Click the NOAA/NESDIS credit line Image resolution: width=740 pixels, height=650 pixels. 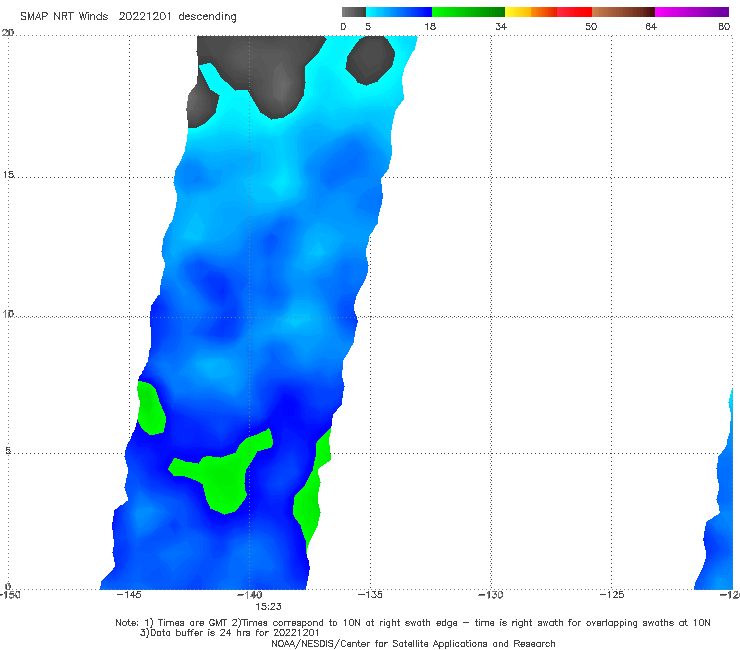click(413, 643)
